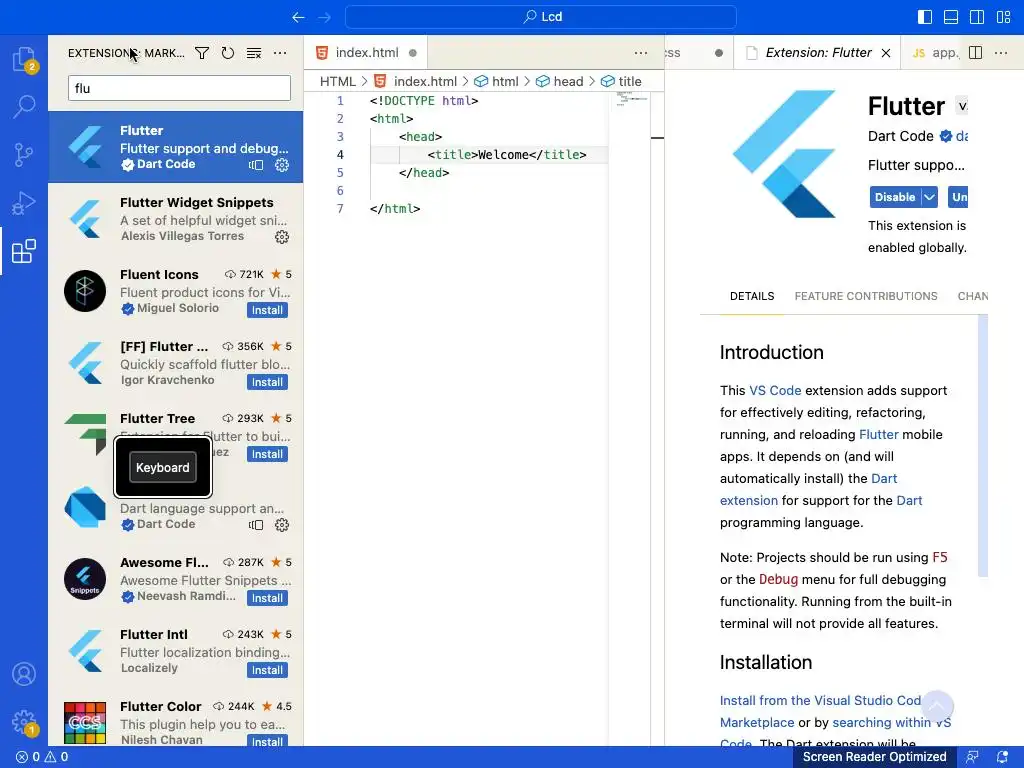Open the Run and Debug view
Viewport: 1024px width, 768px height.
click(x=24, y=203)
